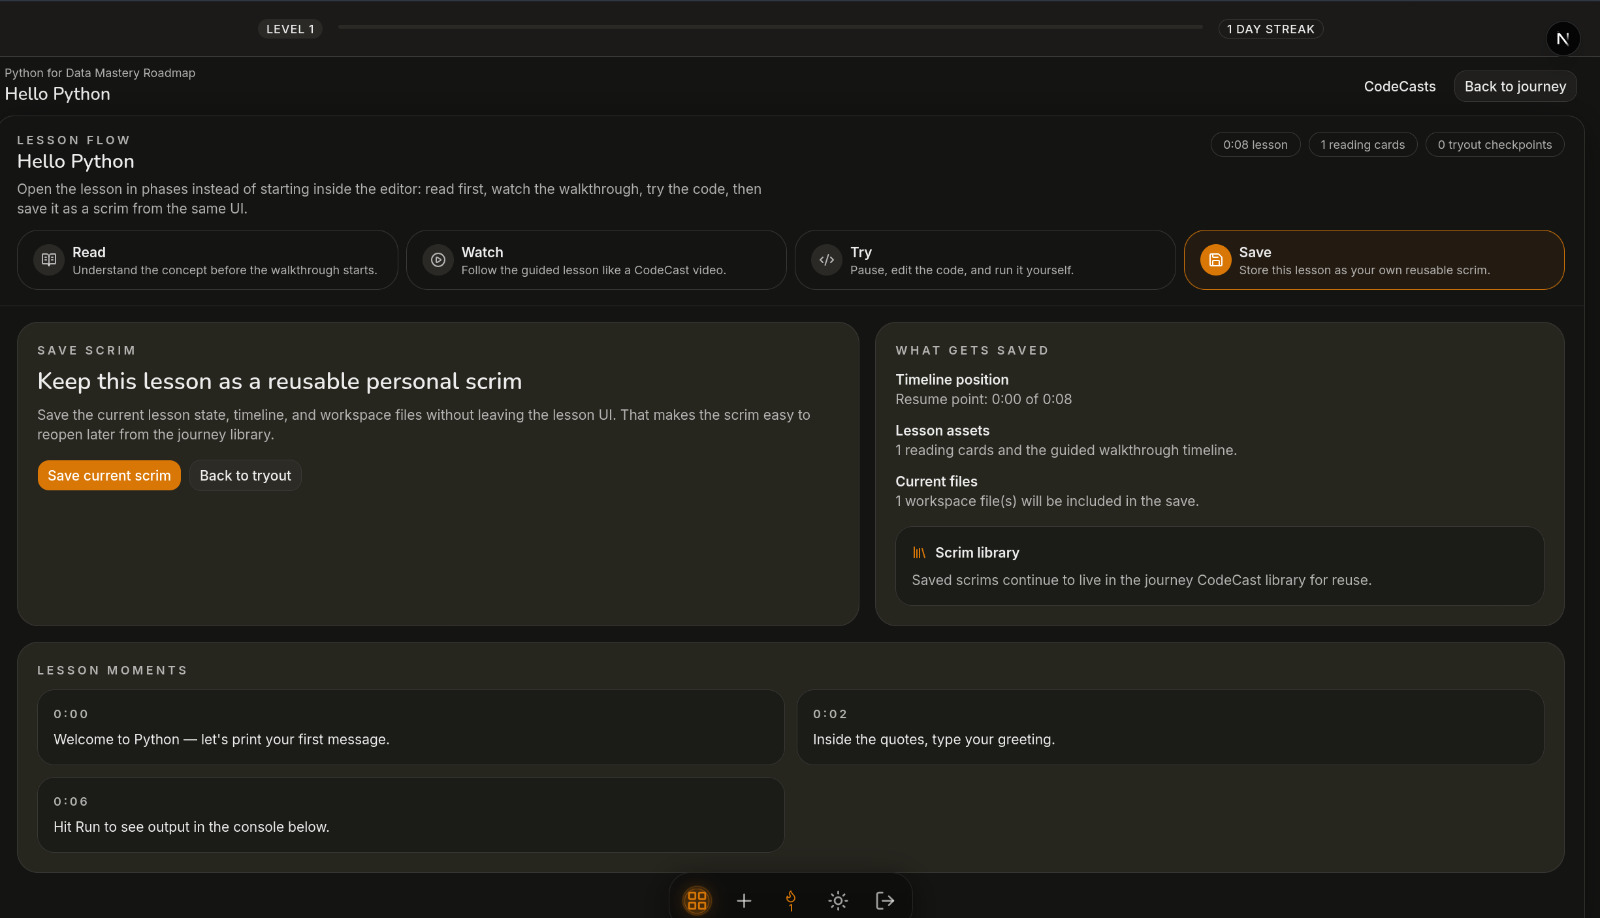
Task: Open the flame streak icon in dock
Action: point(791,900)
